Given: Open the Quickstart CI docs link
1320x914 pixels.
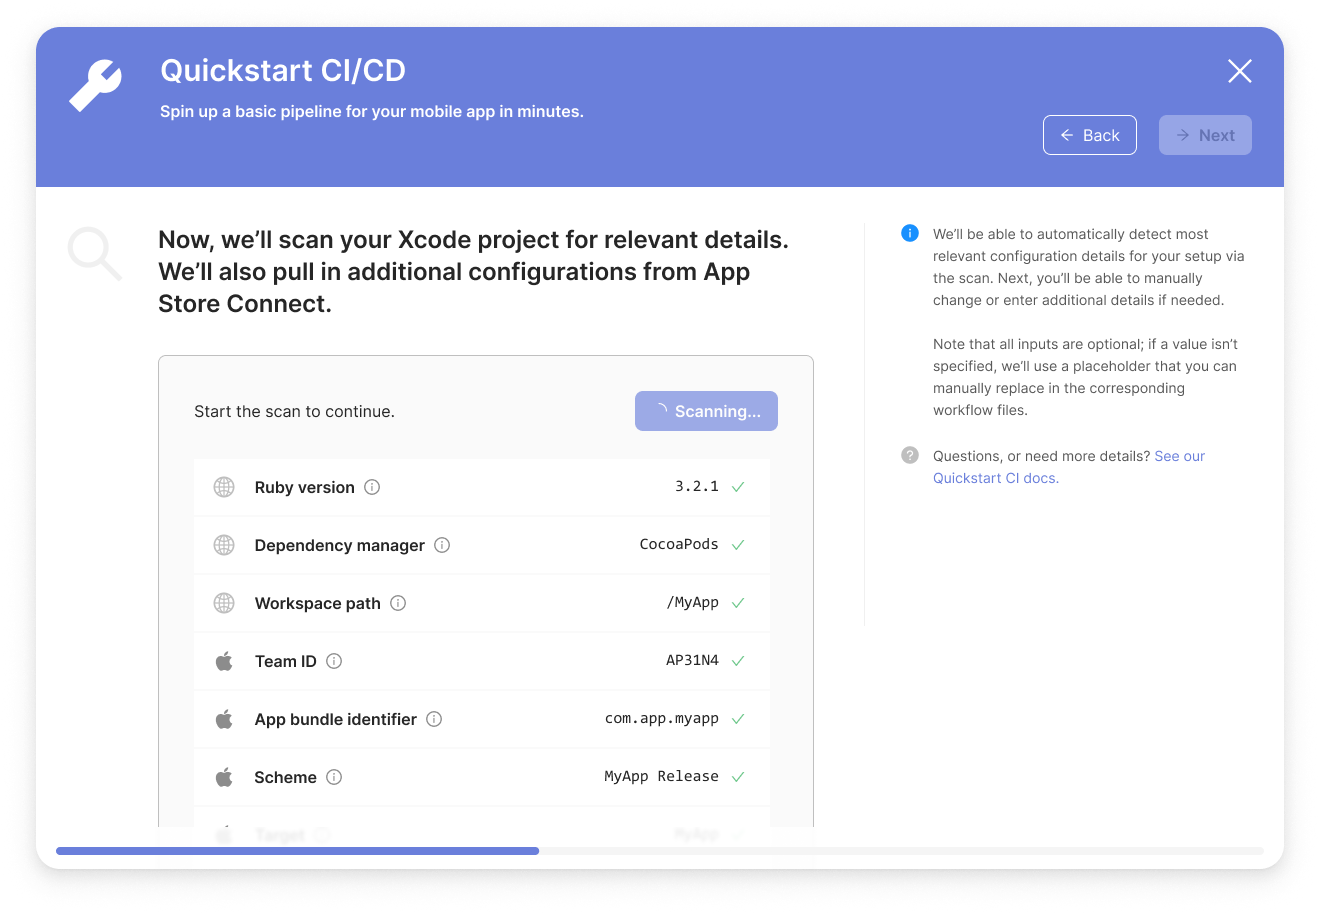Looking at the screenshot, I should (x=995, y=478).
